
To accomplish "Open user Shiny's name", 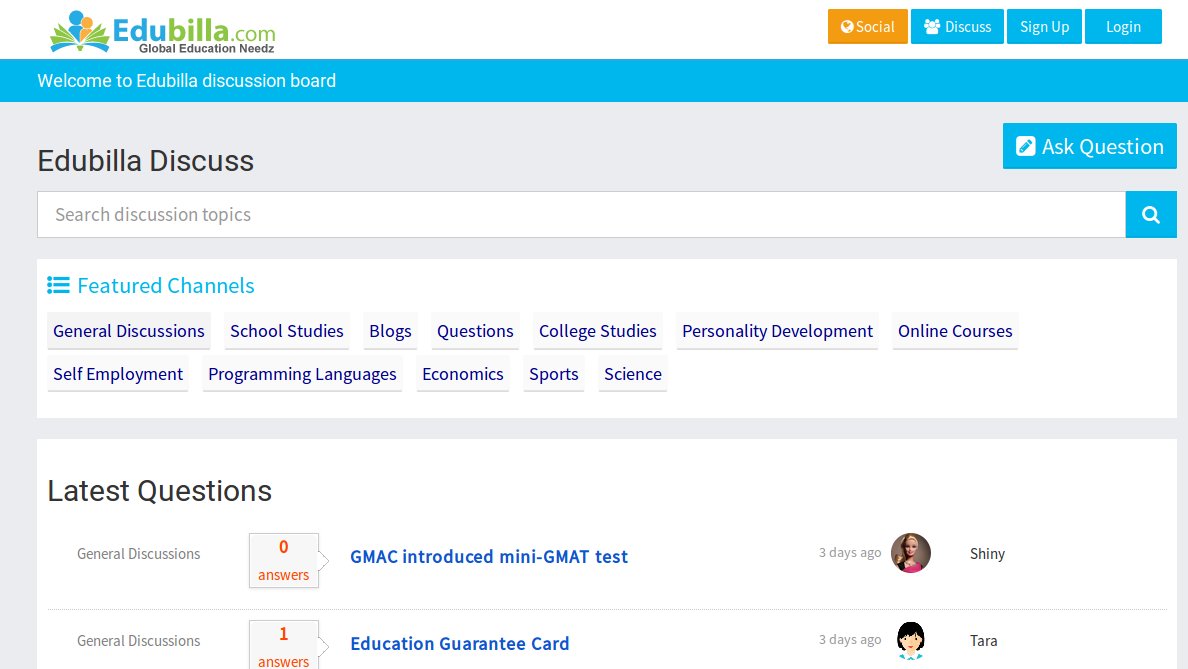I will tap(987, 554).
